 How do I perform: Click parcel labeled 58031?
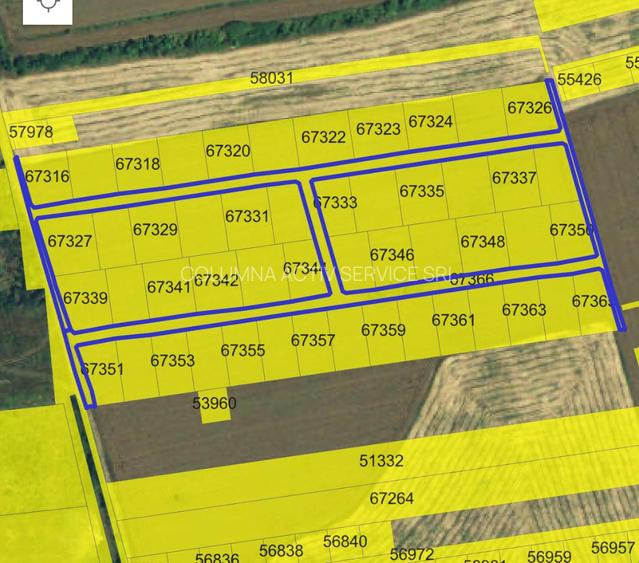point(271,77)
